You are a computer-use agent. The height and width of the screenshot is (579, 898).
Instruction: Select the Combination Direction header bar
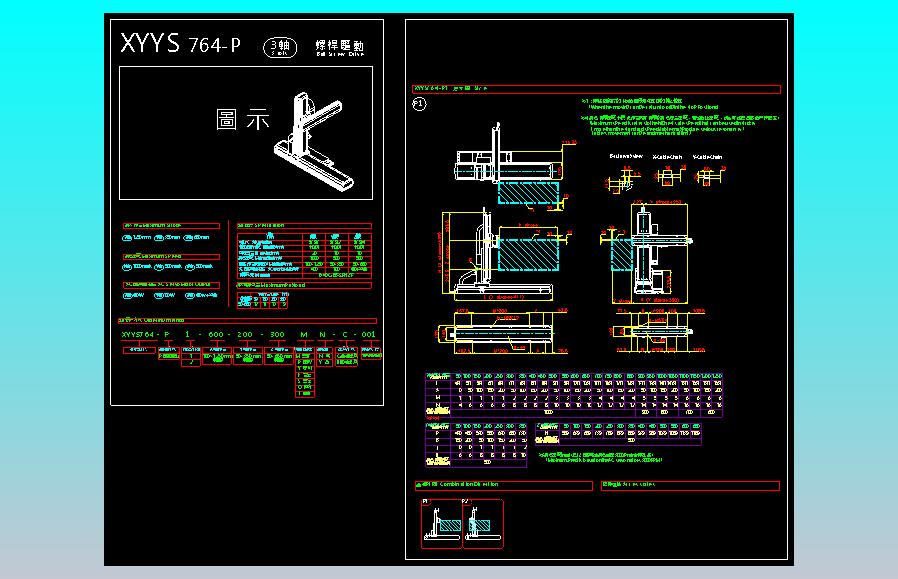[501, 484]
